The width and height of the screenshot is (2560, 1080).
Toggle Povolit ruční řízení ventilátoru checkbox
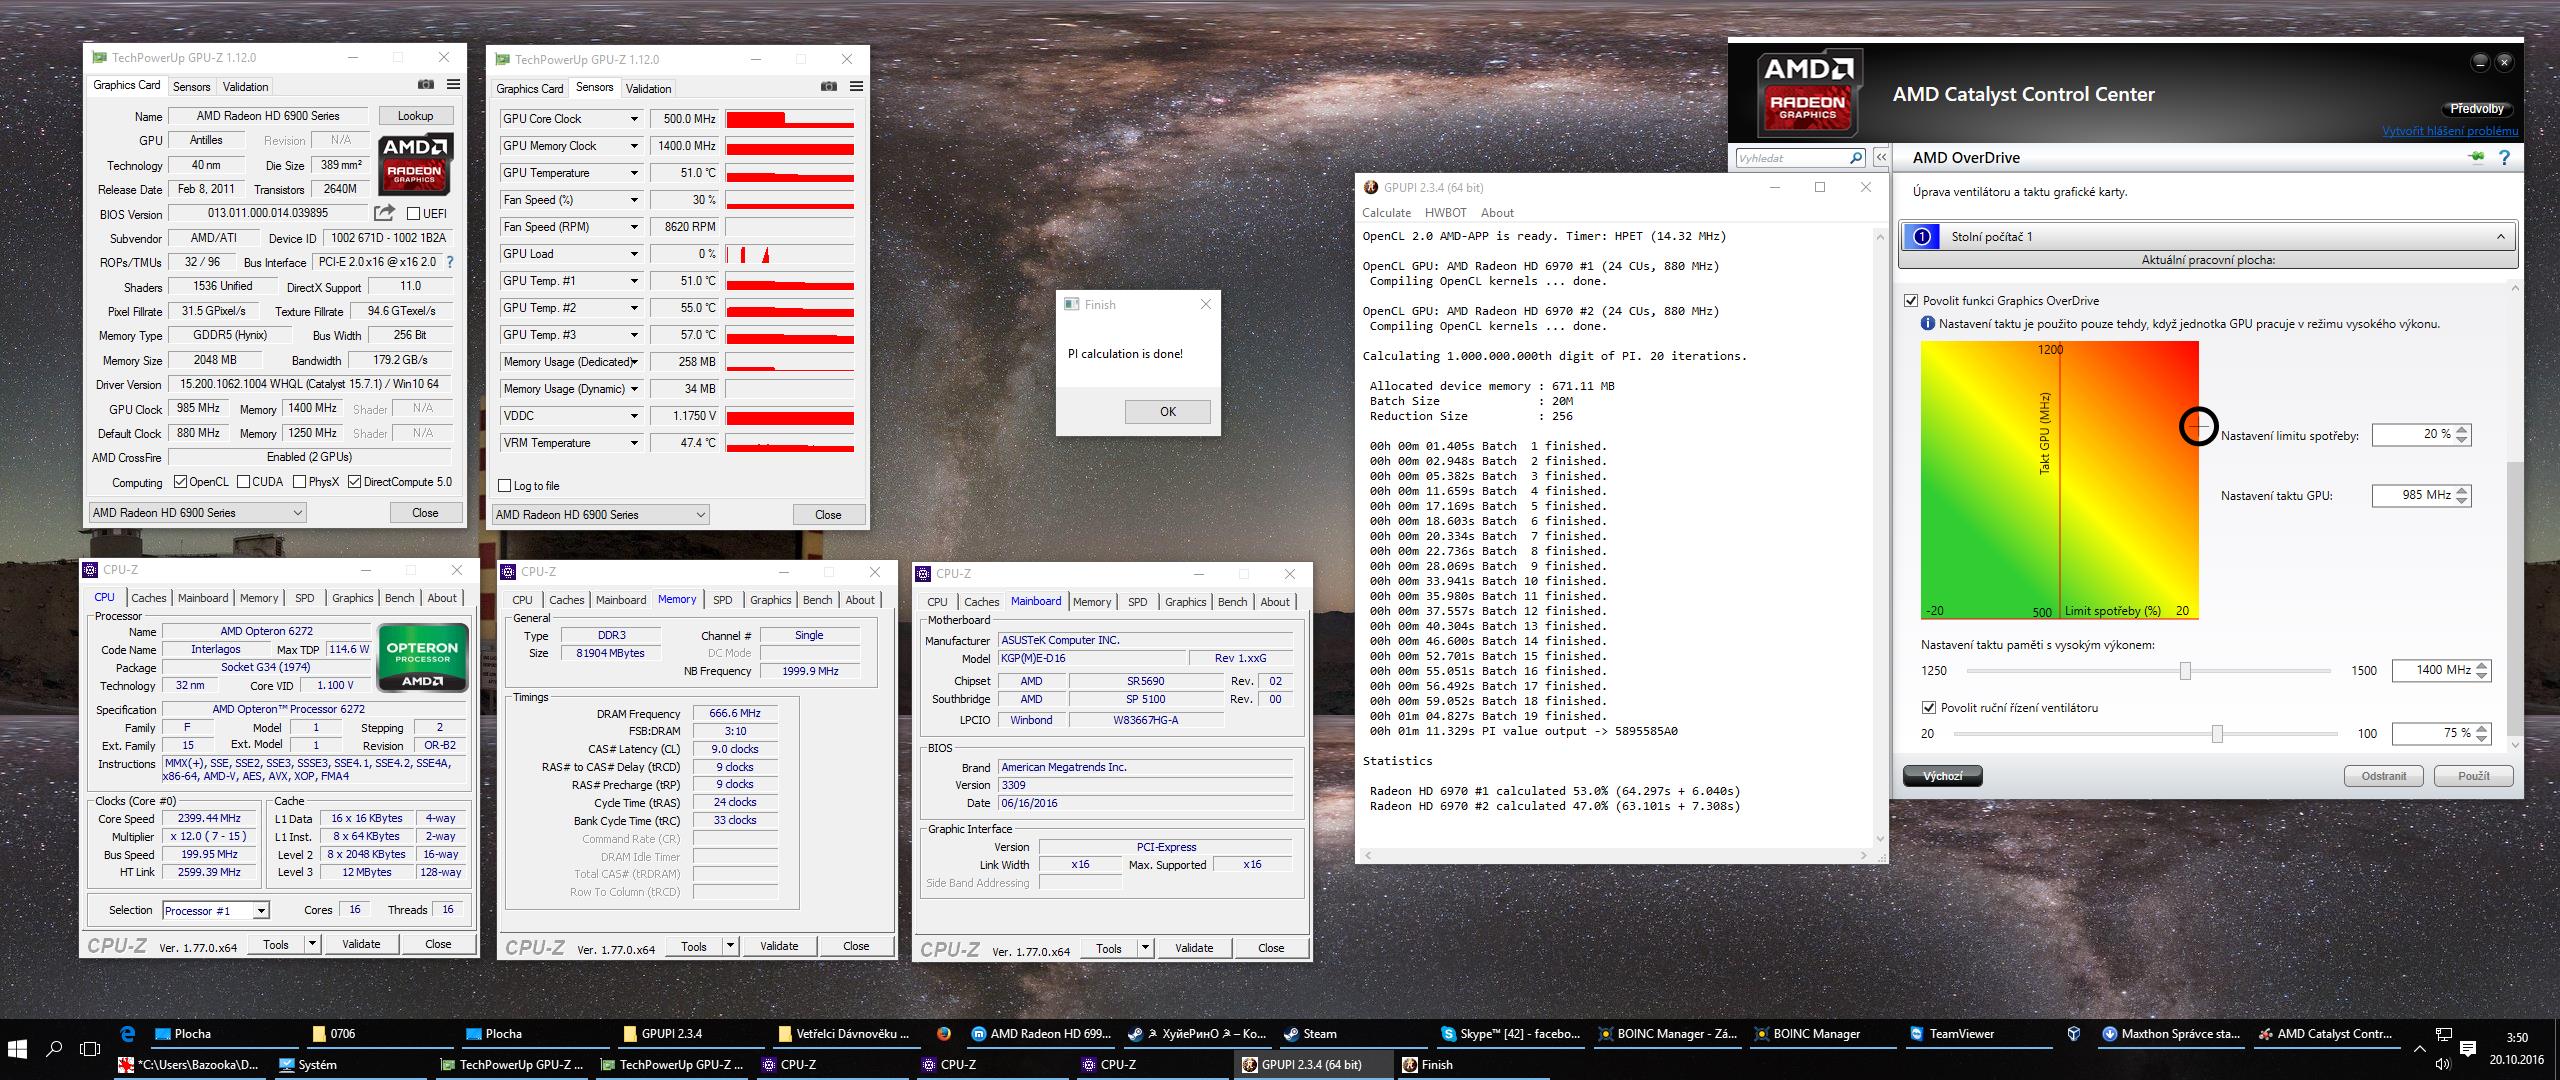tap(1929, 707)
